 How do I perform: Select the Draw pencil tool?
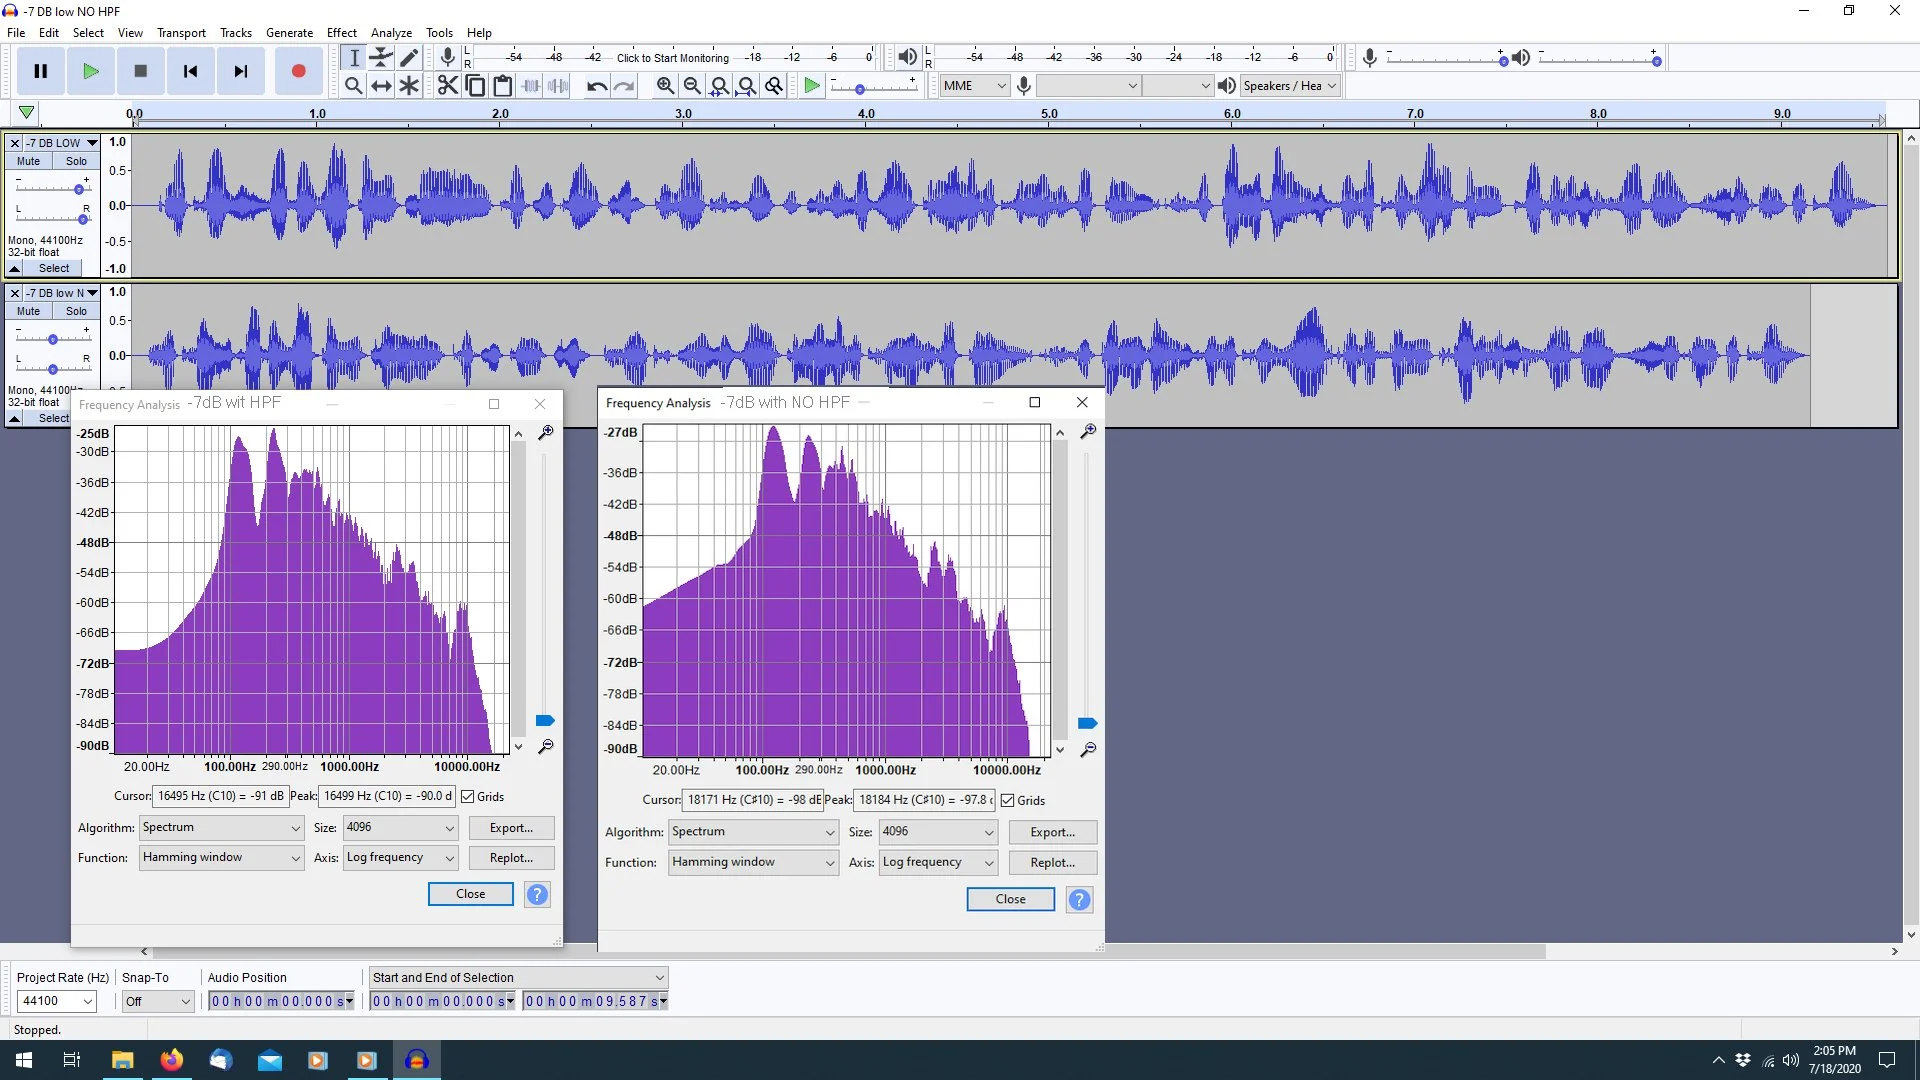pyautogui.click(x=409, y=58)
